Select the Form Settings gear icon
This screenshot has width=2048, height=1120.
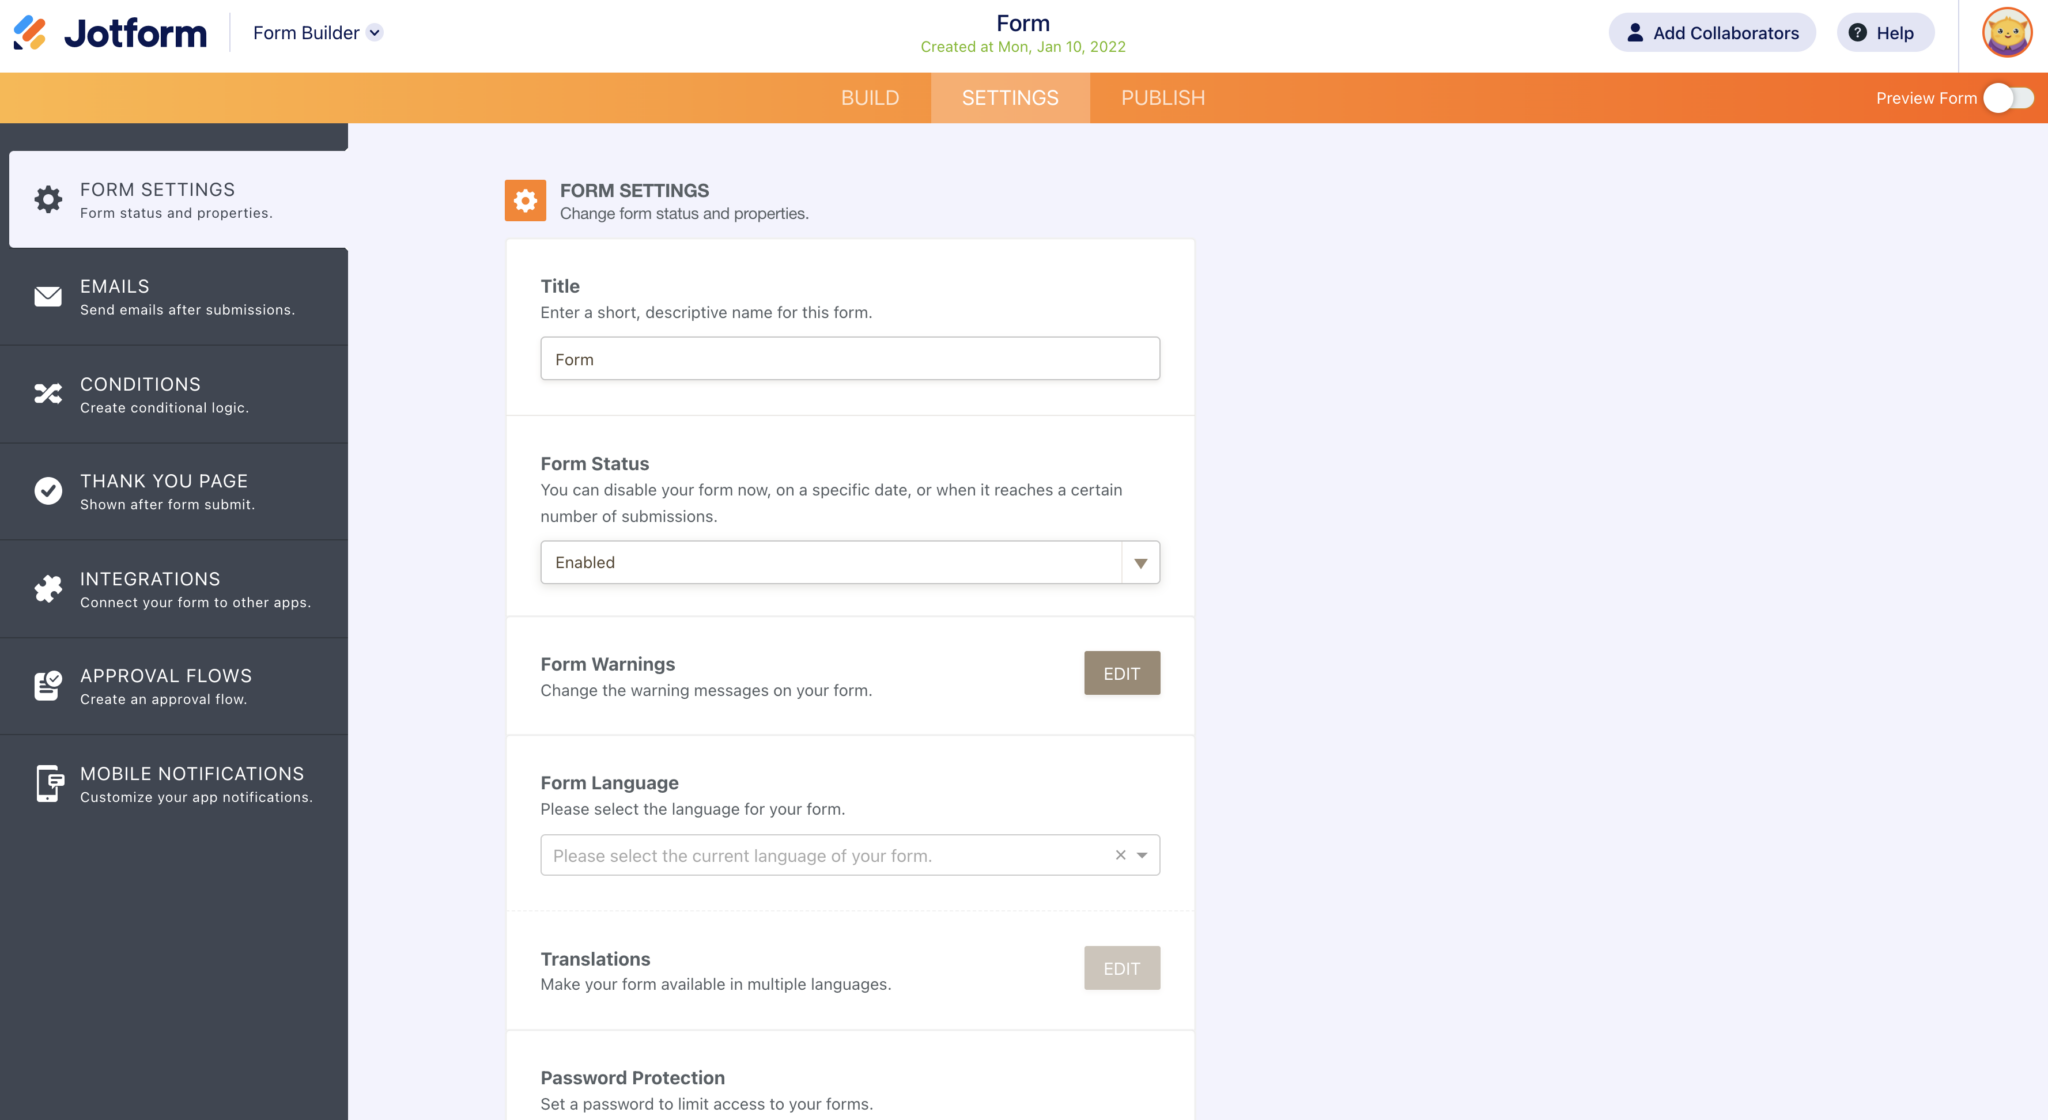coord(48,198)
